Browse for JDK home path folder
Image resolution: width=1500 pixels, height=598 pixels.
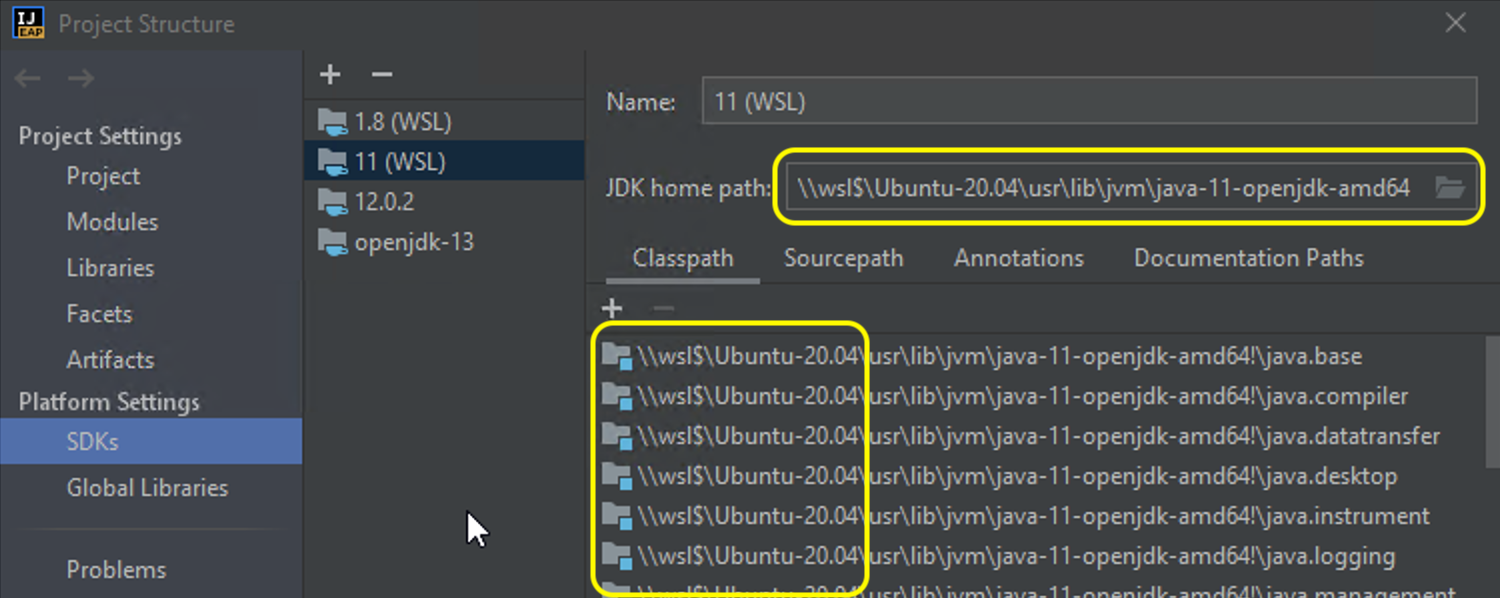(1450, 187)
